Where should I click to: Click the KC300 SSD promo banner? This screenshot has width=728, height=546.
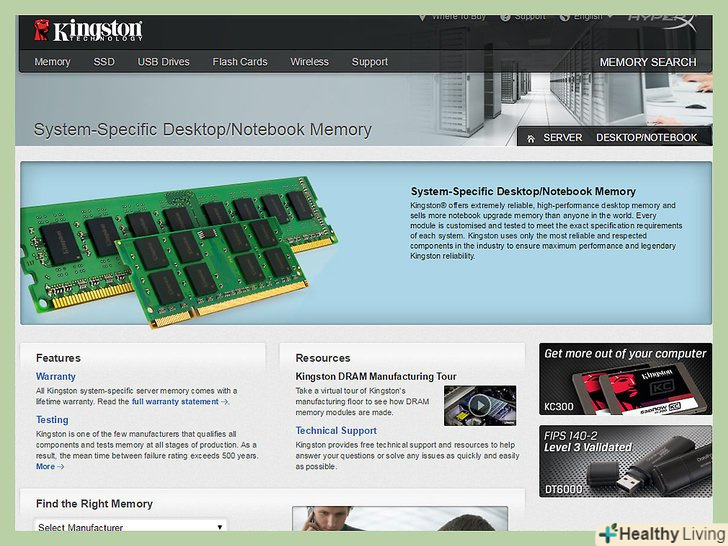tap(625, 379)
